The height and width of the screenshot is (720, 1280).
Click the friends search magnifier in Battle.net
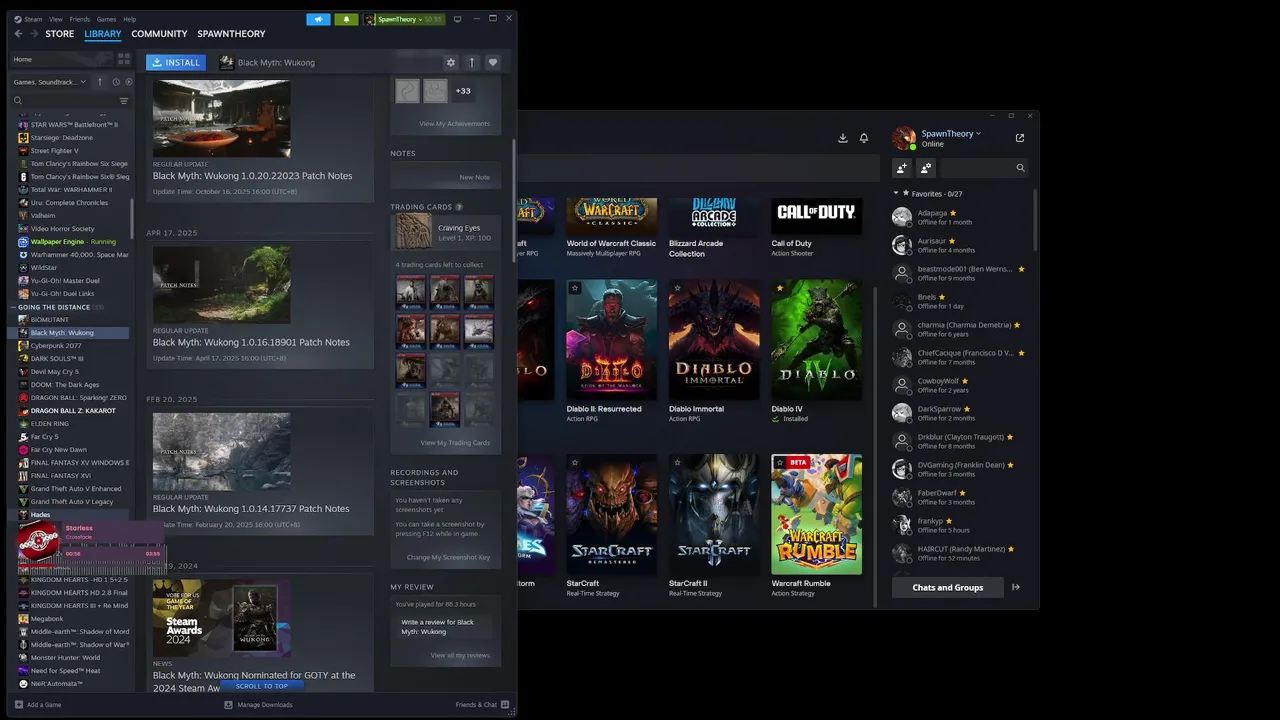[1020, 168]
